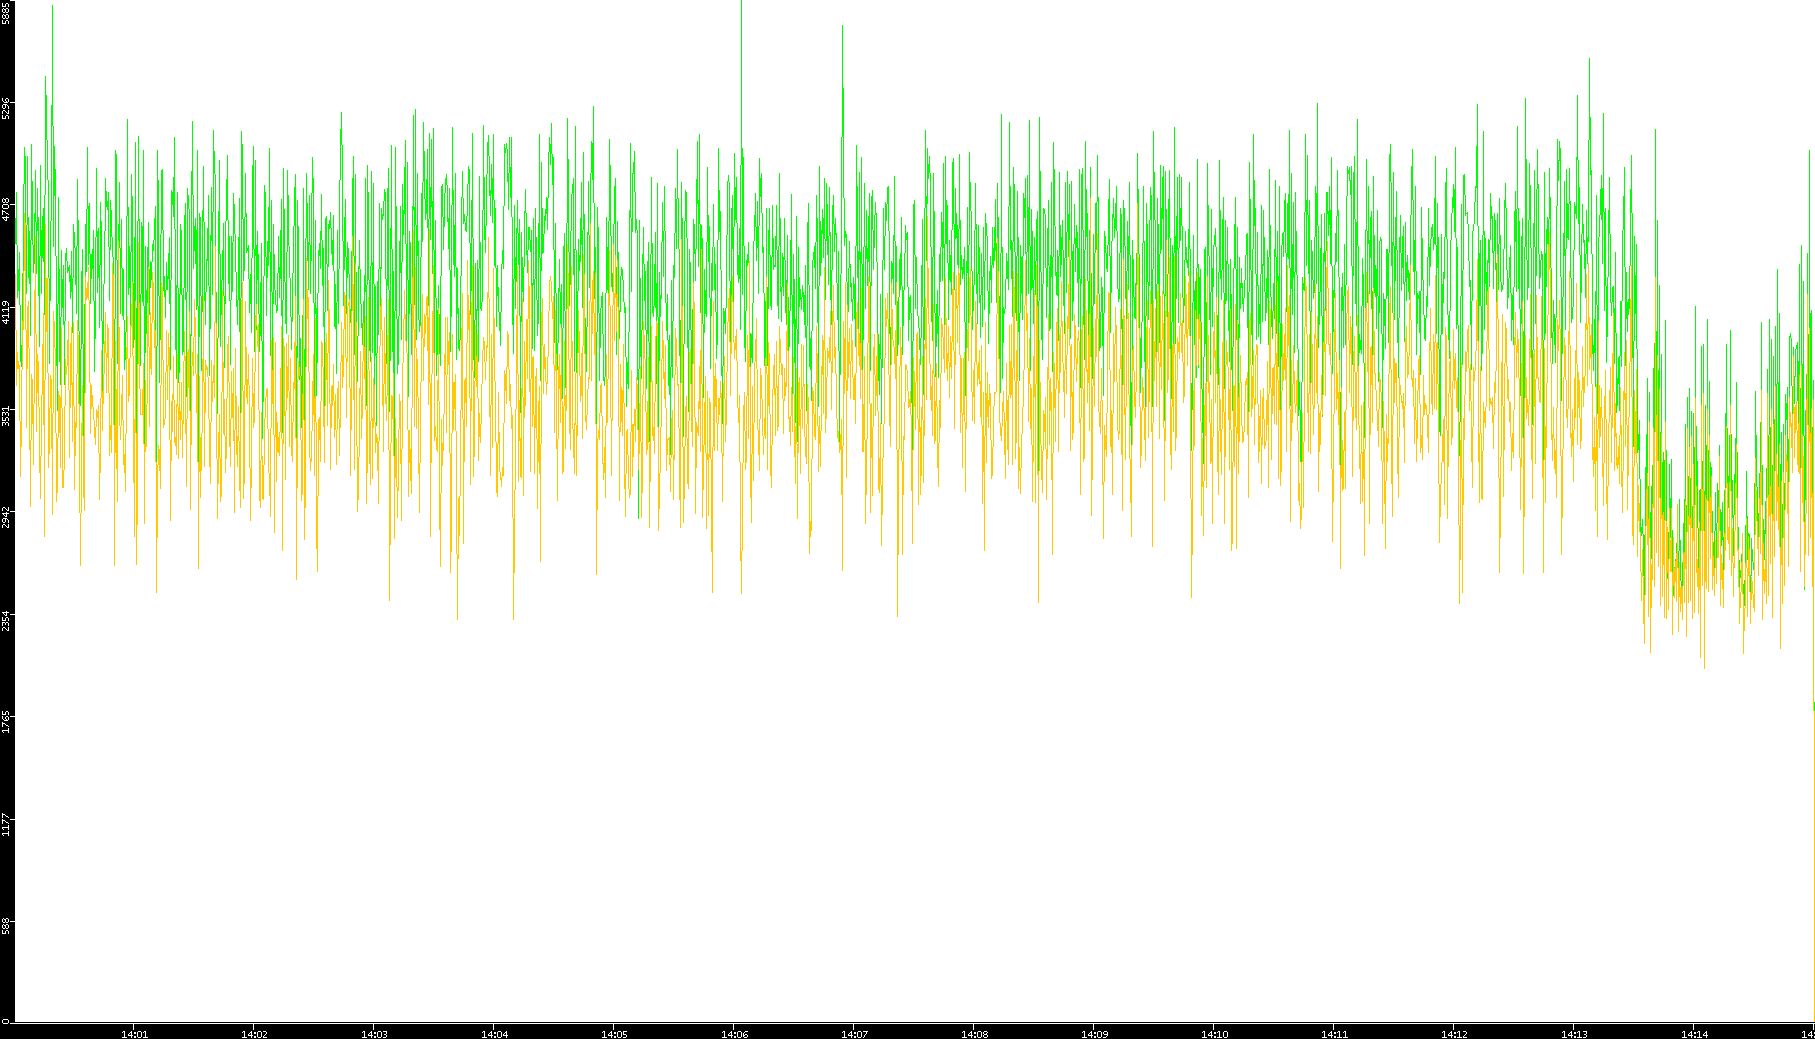Click the 14:01 time axis label

click(x=134, y=1034)
